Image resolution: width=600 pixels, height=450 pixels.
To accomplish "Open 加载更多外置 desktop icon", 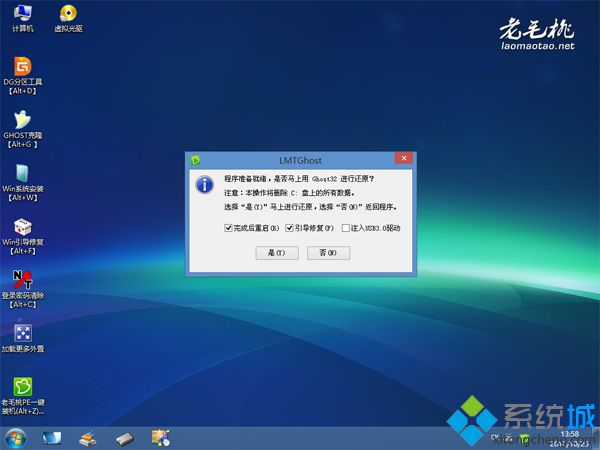I will pyautogui.click(x=23, y=338).
